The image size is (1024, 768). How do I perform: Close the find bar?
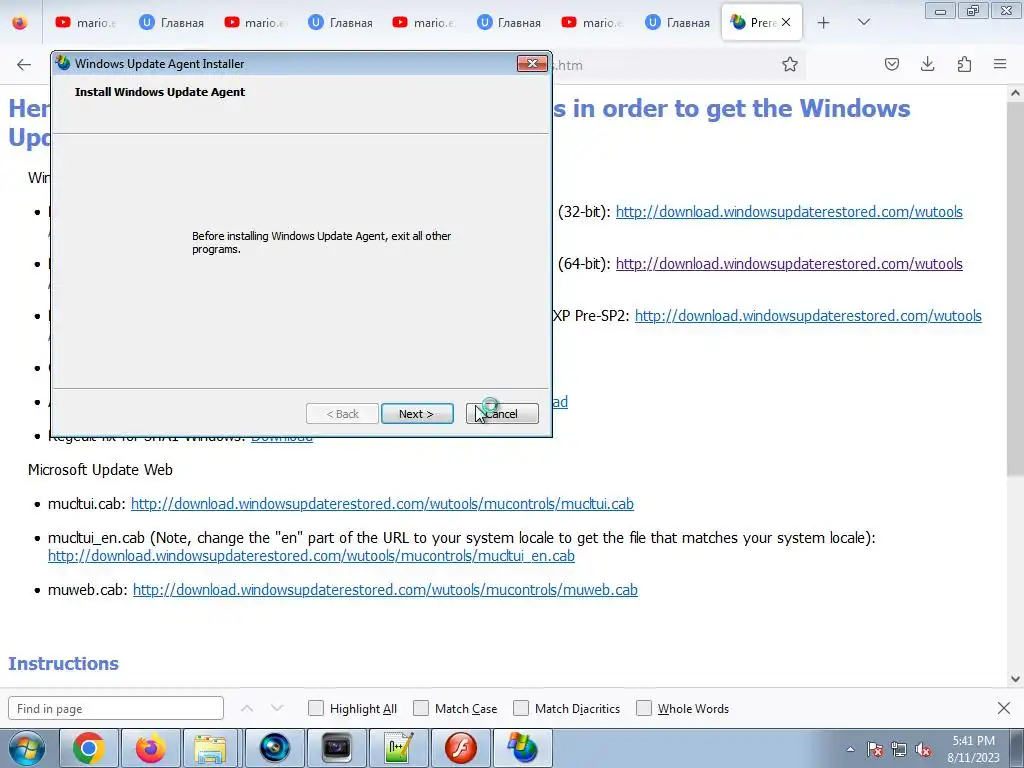[1004, 709]
